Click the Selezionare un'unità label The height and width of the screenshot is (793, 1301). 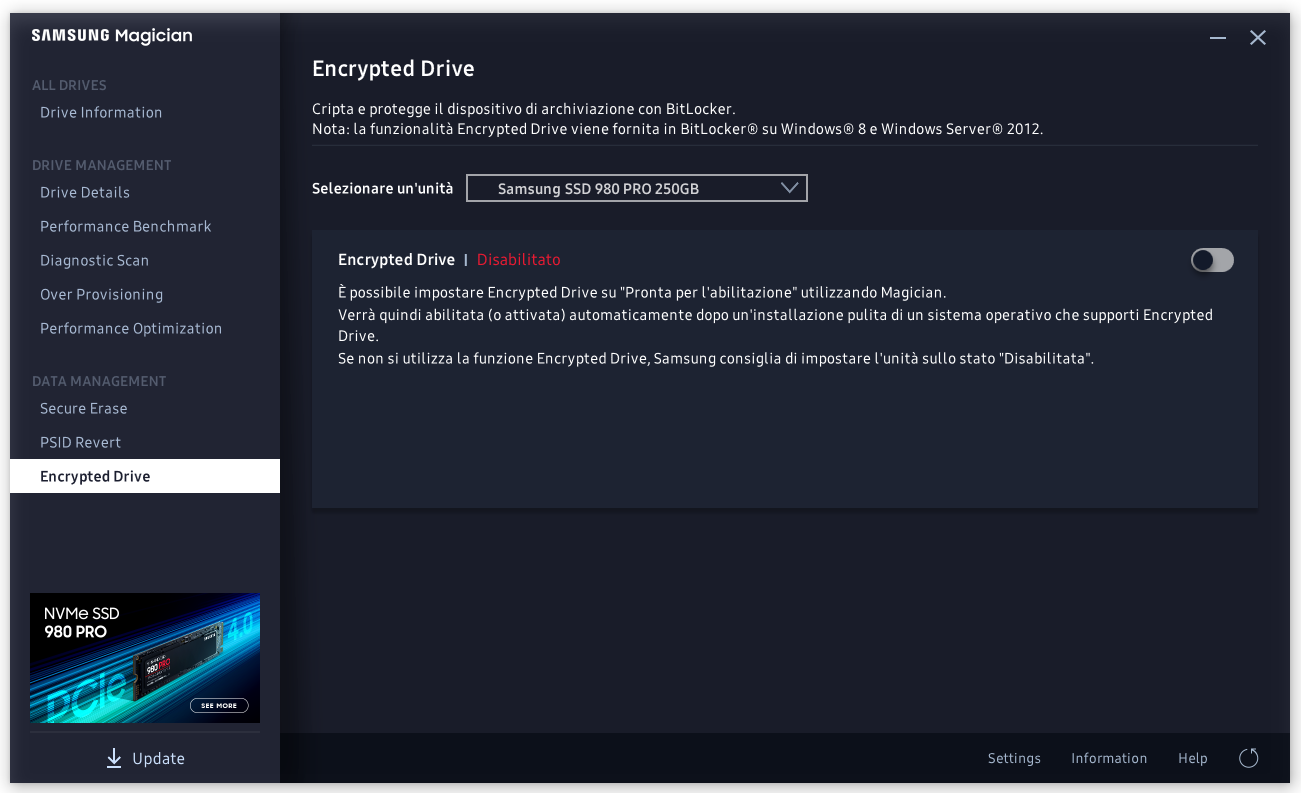(382, 188)
